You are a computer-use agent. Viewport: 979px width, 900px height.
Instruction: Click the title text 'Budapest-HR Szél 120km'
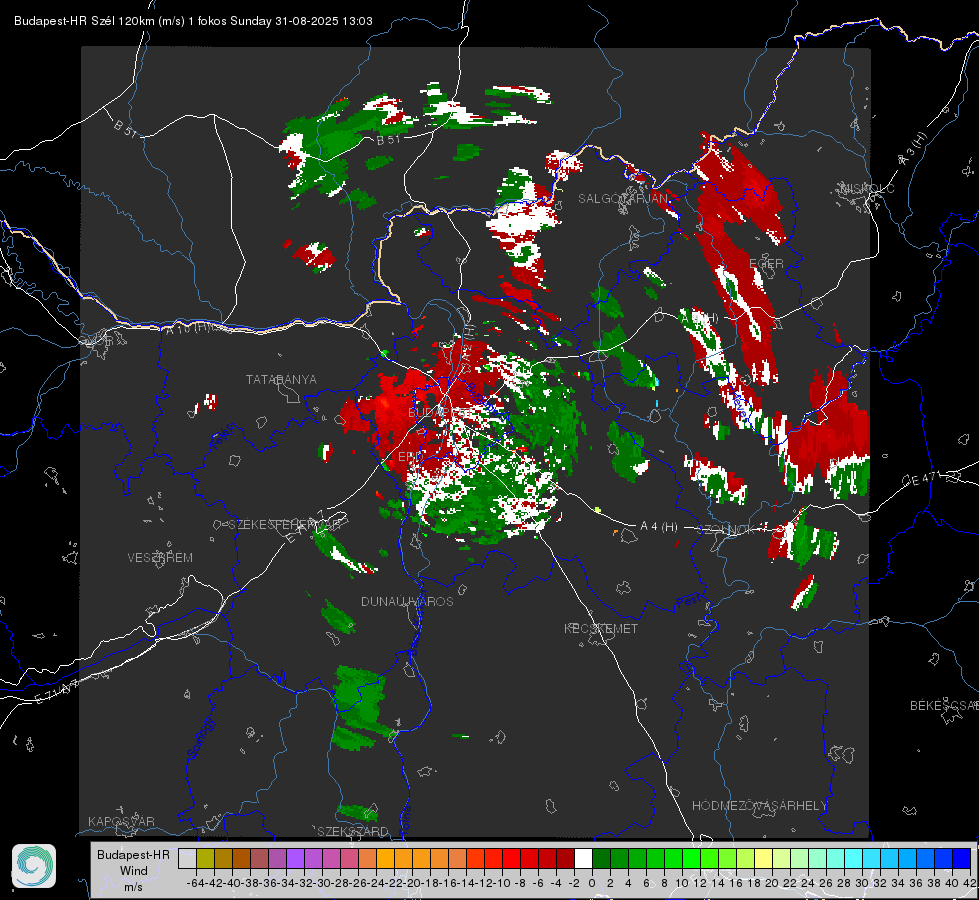click(84, 21)
